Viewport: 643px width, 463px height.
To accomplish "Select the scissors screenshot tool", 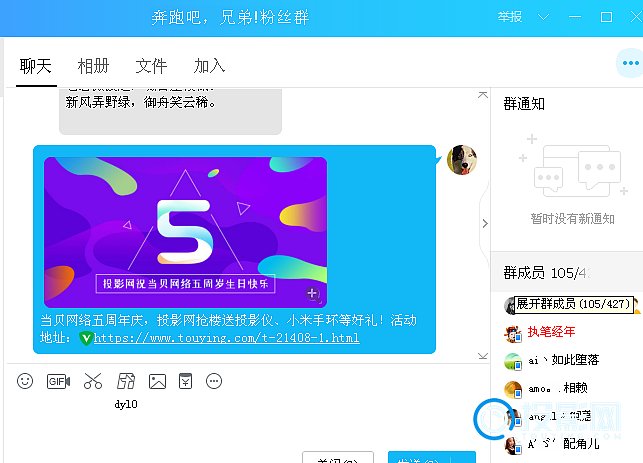I will [93, 381].
